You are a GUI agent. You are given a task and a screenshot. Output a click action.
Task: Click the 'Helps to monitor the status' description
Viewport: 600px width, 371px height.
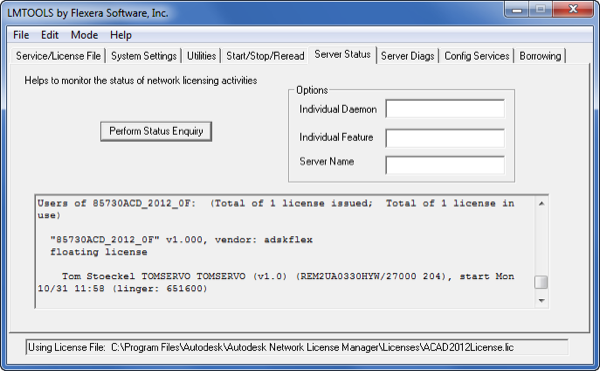coord(141,80)
